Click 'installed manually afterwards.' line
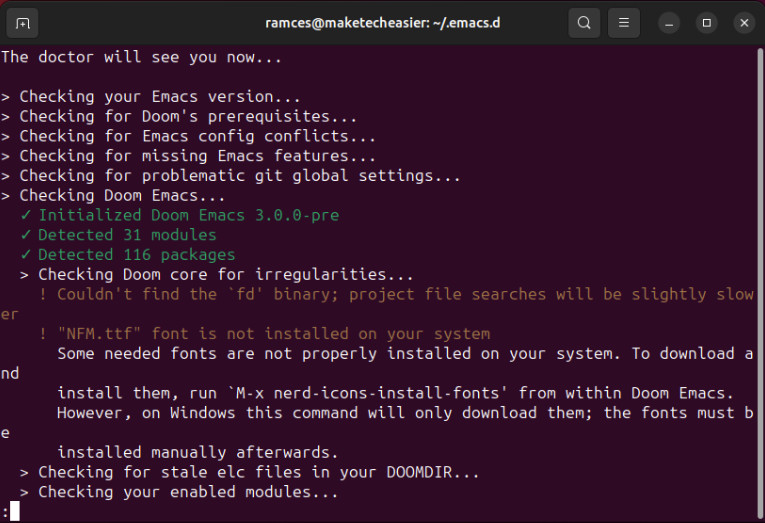Screen dimensions: 765x523 point(198,452)
